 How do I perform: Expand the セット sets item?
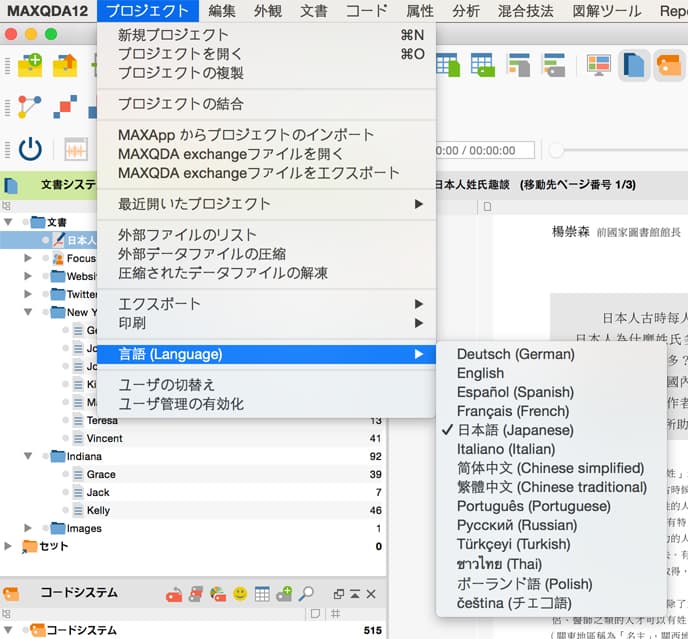pos(8,546)
